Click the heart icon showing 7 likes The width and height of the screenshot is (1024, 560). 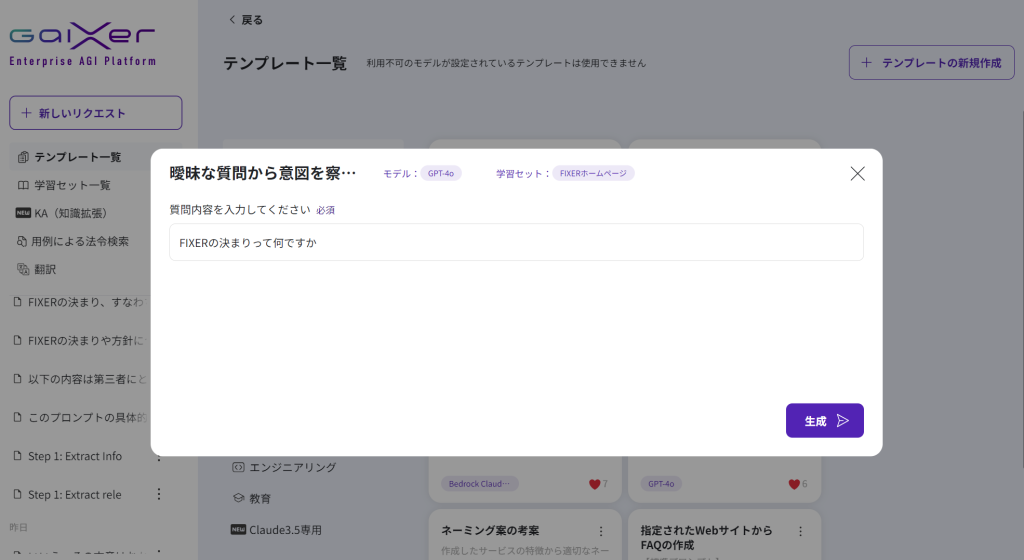click(x=594, y=484)
